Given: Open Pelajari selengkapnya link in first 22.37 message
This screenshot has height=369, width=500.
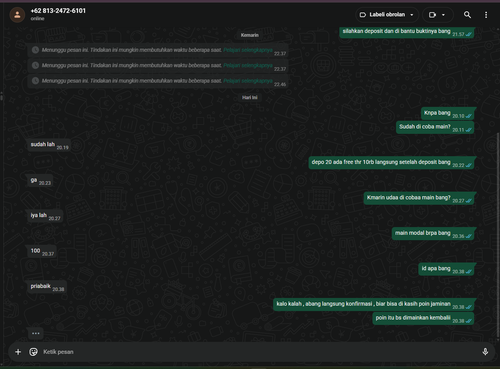Looking at the screenshot, I should pyautogui.click(x=248, y=50).
